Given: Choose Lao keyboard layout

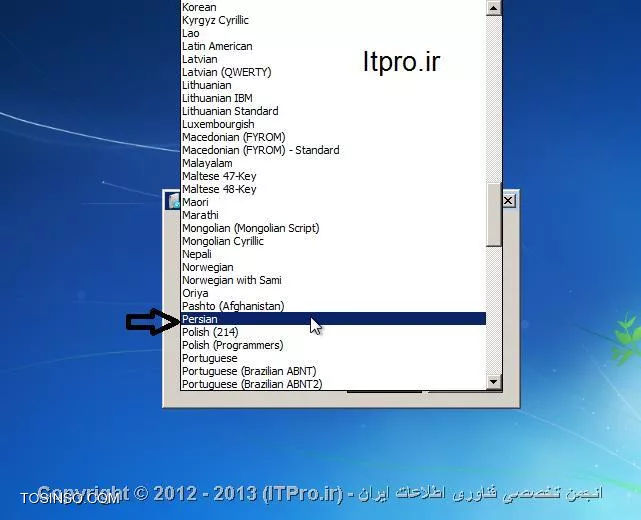Looking at the screenshot, I should click(x=333, y=33).
